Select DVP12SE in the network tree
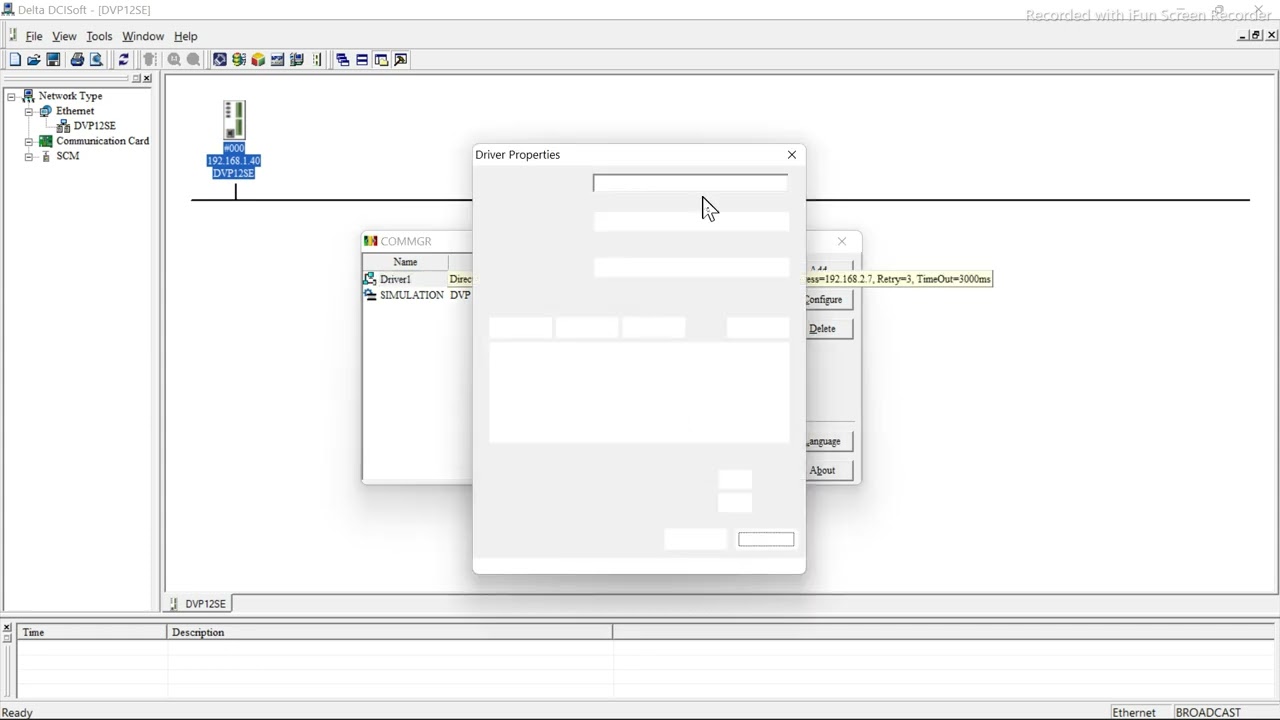The width and height of the screenshot is (1280, 720). click(x=95, y=126)
